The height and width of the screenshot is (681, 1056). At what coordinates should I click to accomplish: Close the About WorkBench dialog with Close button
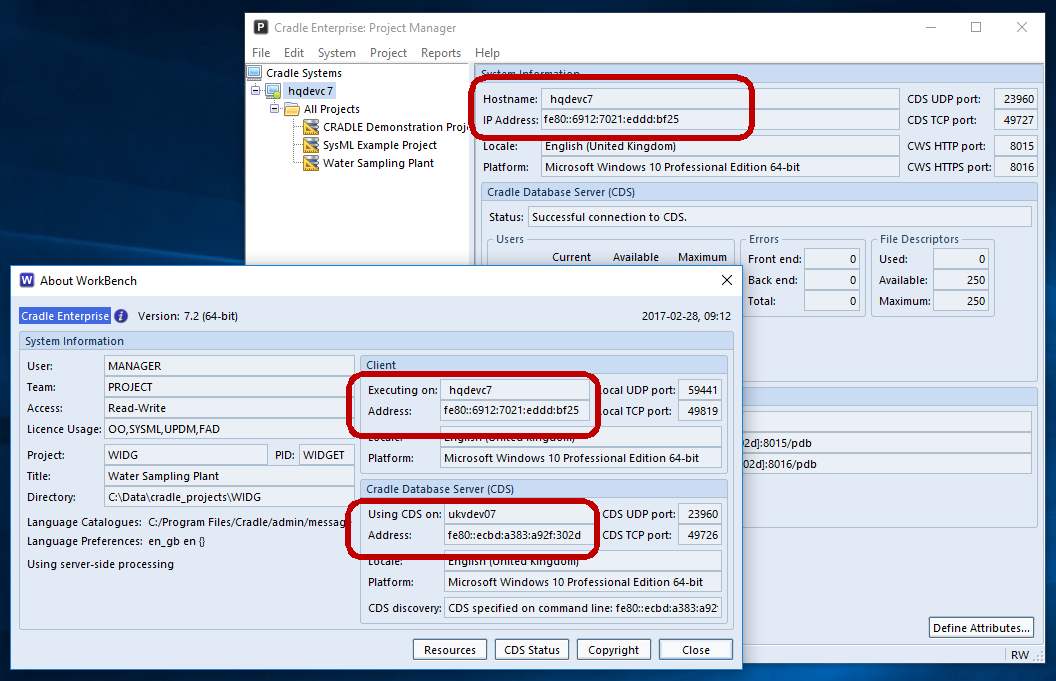(695, 650)
